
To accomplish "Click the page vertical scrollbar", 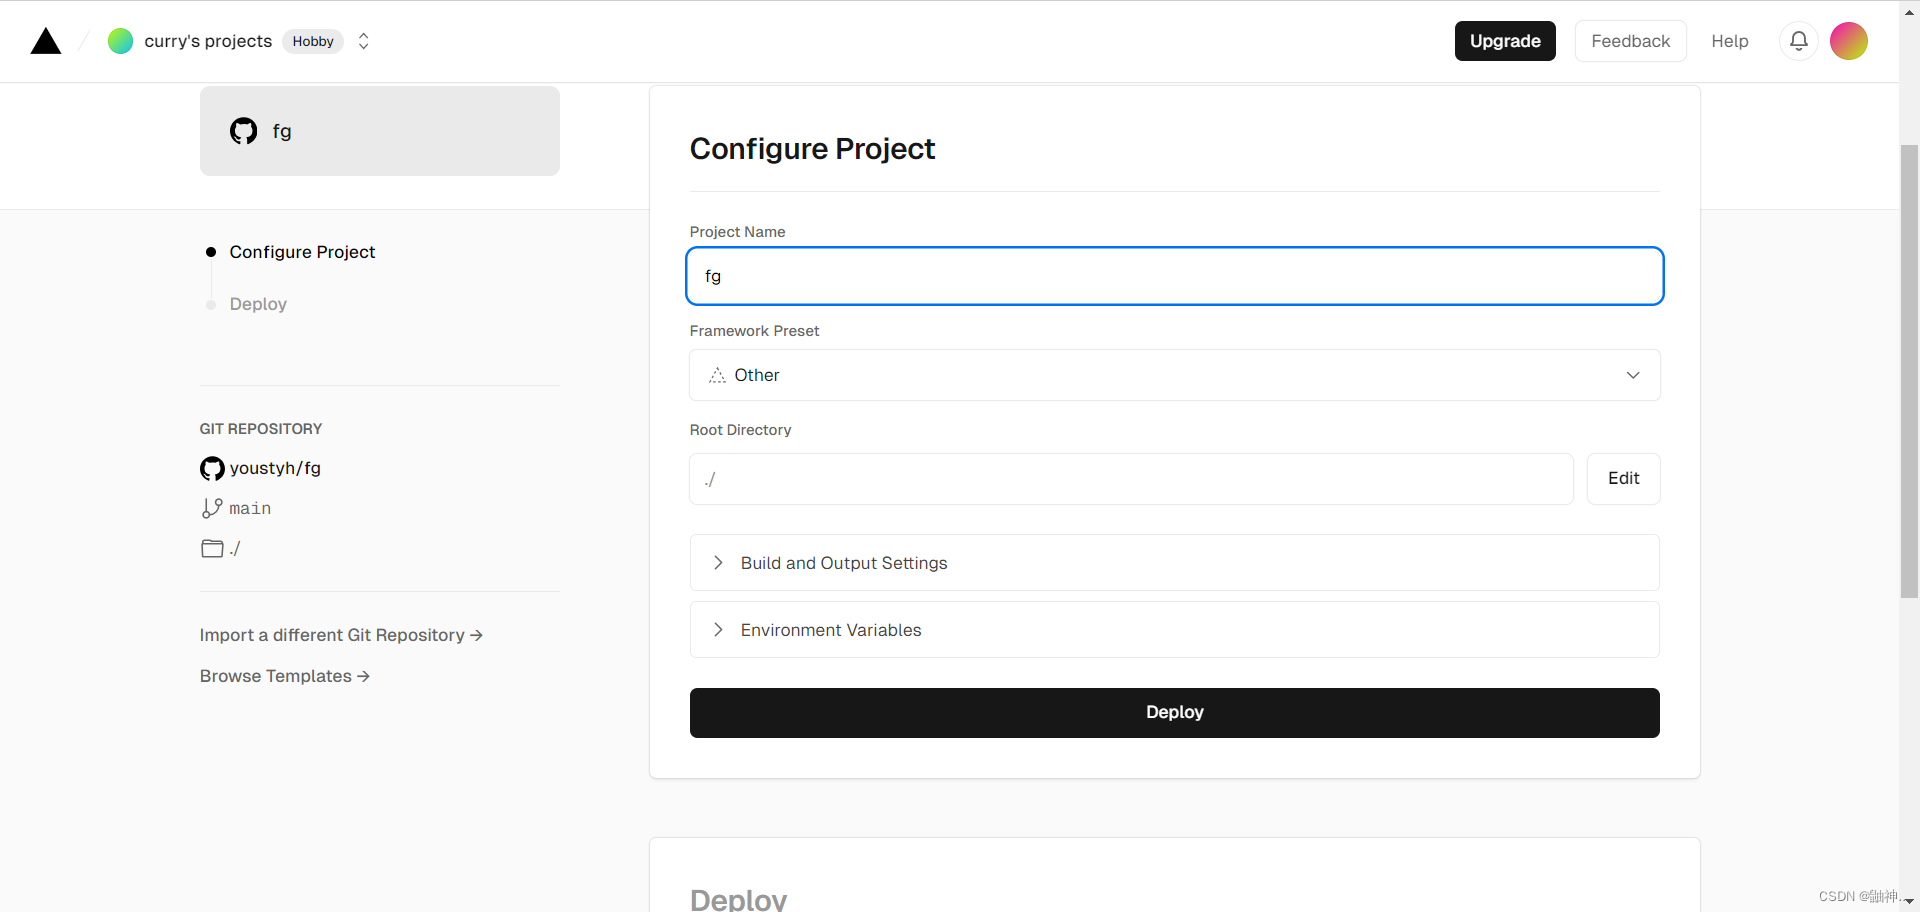I will 1909,370.
